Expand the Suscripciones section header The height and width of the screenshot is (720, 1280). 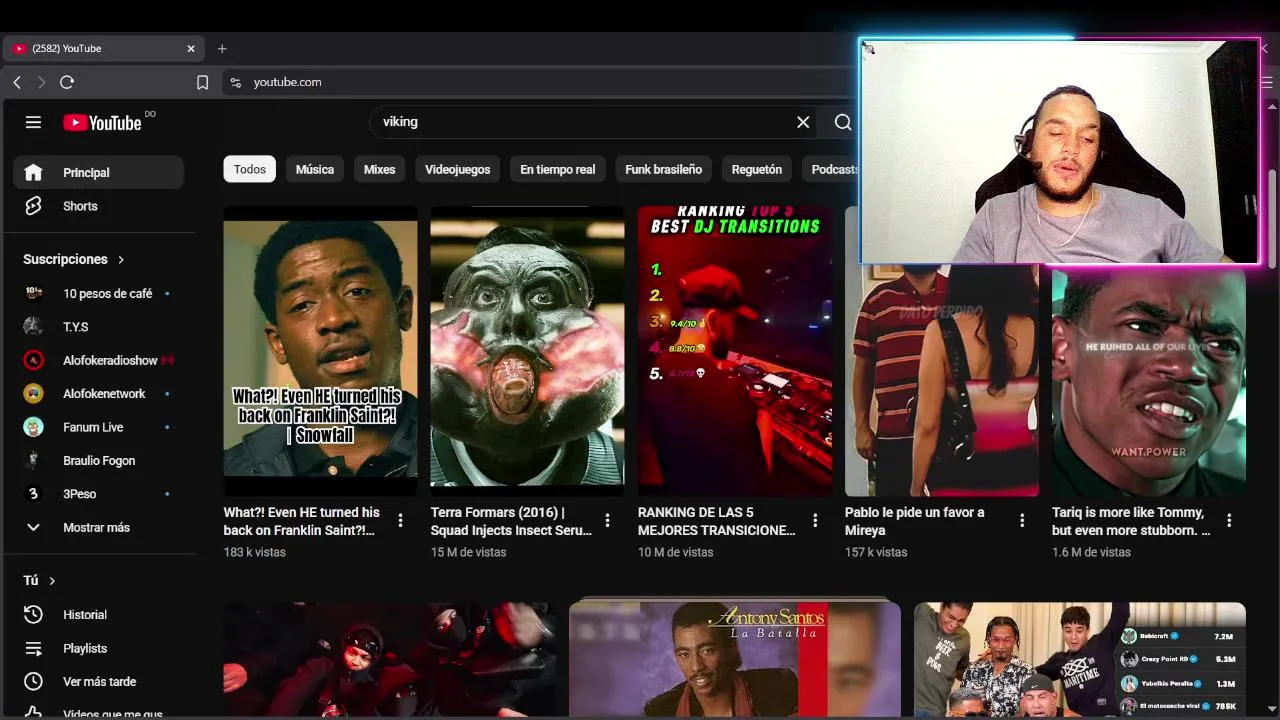tap(74, 259)
